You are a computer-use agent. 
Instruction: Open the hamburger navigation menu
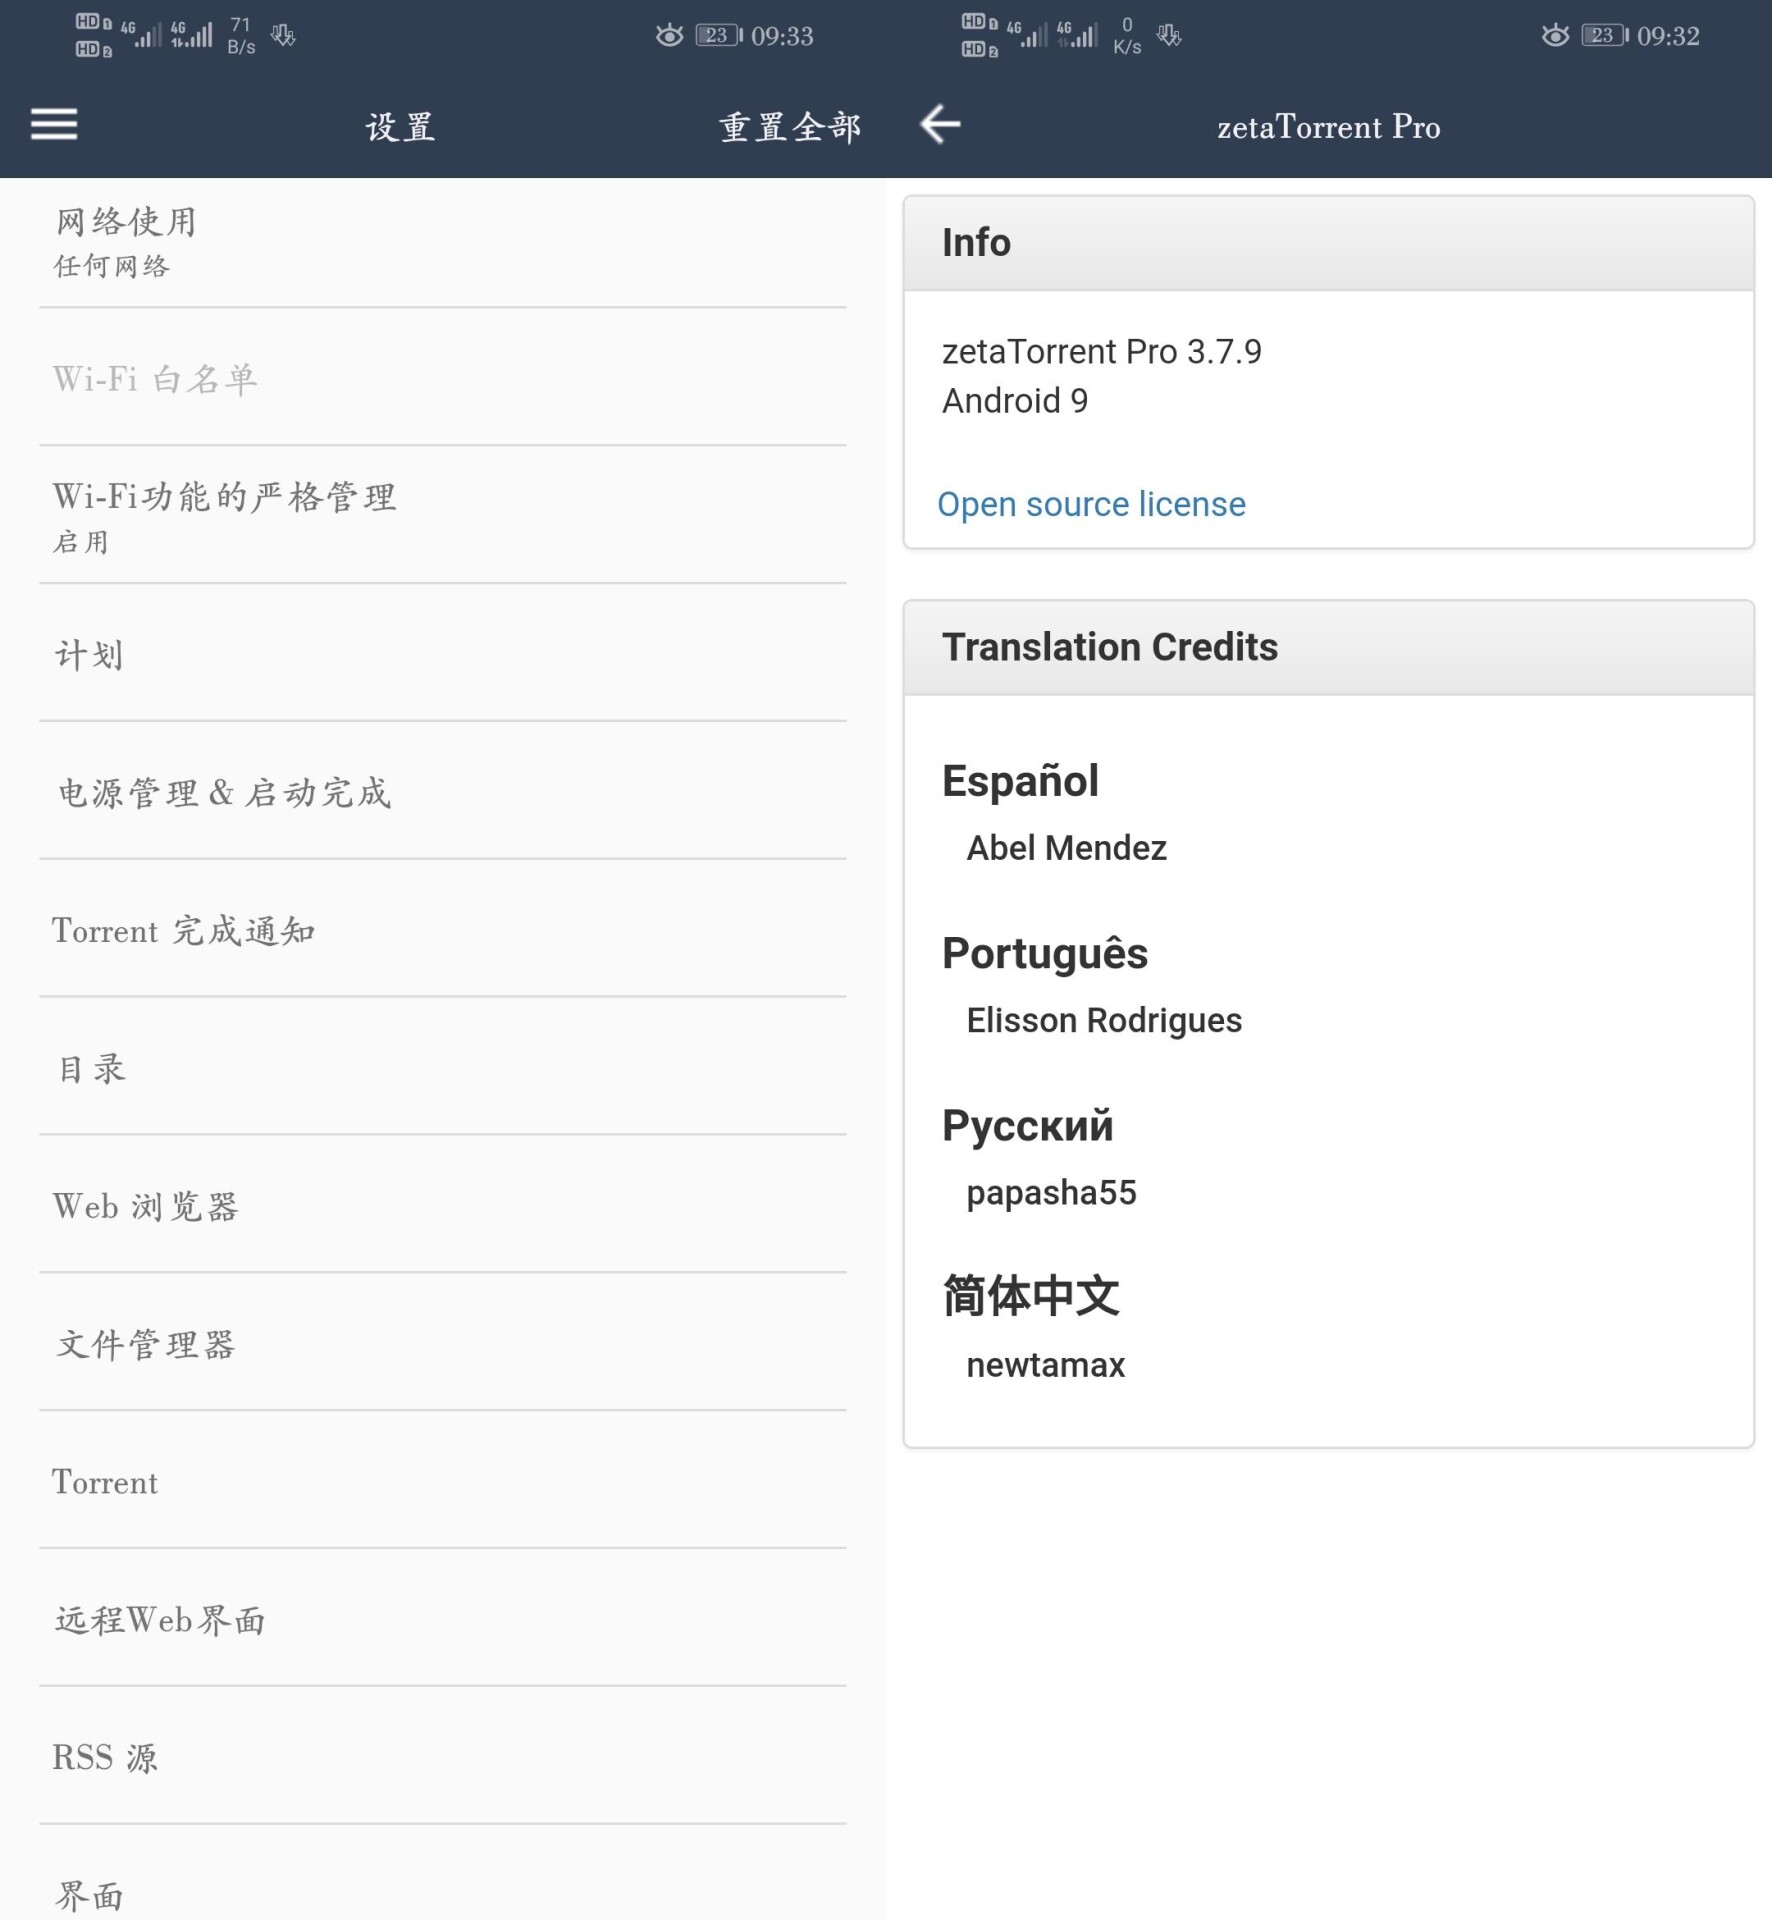tap(54, 125)
